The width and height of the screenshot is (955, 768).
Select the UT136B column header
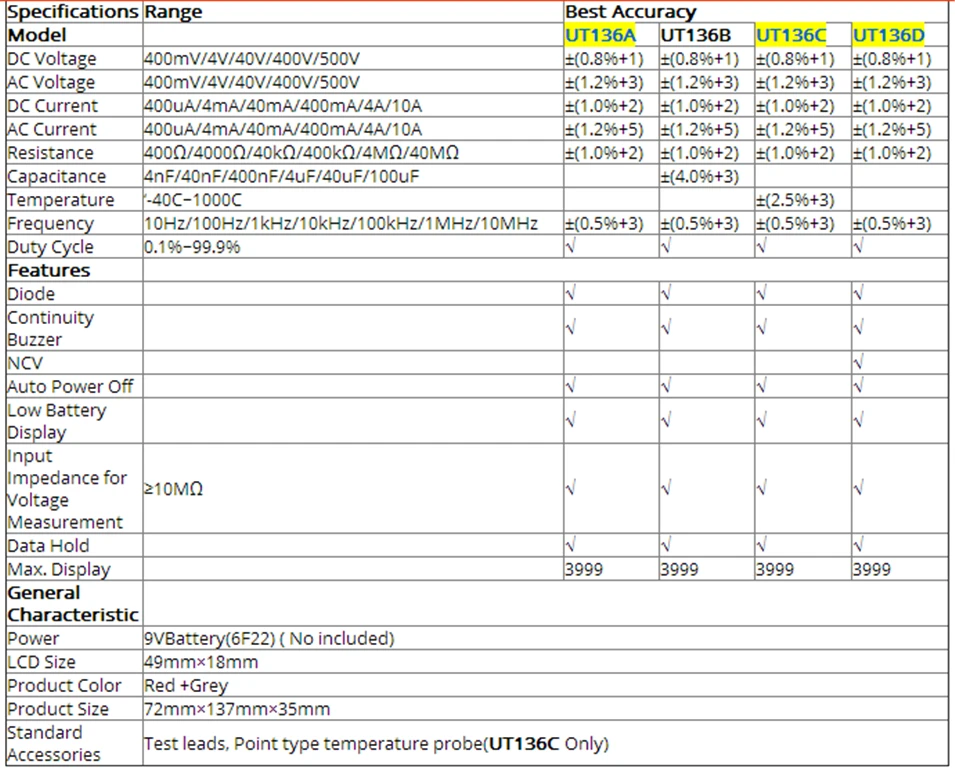tap(696, 35)
